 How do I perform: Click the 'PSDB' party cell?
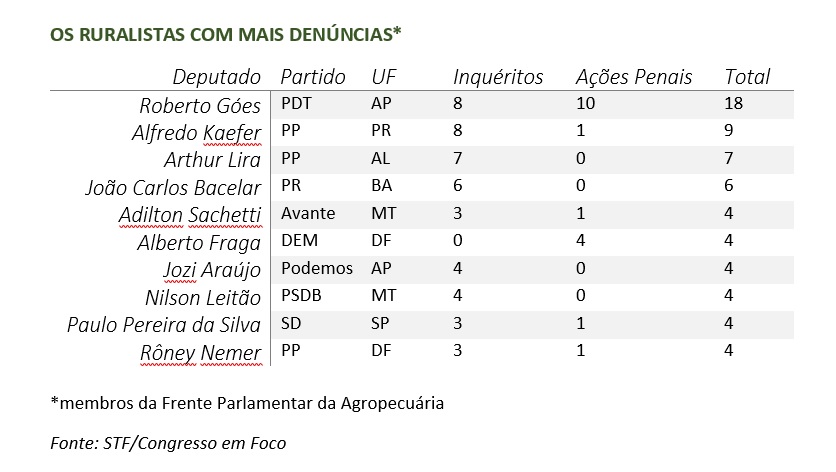[301, 295]
